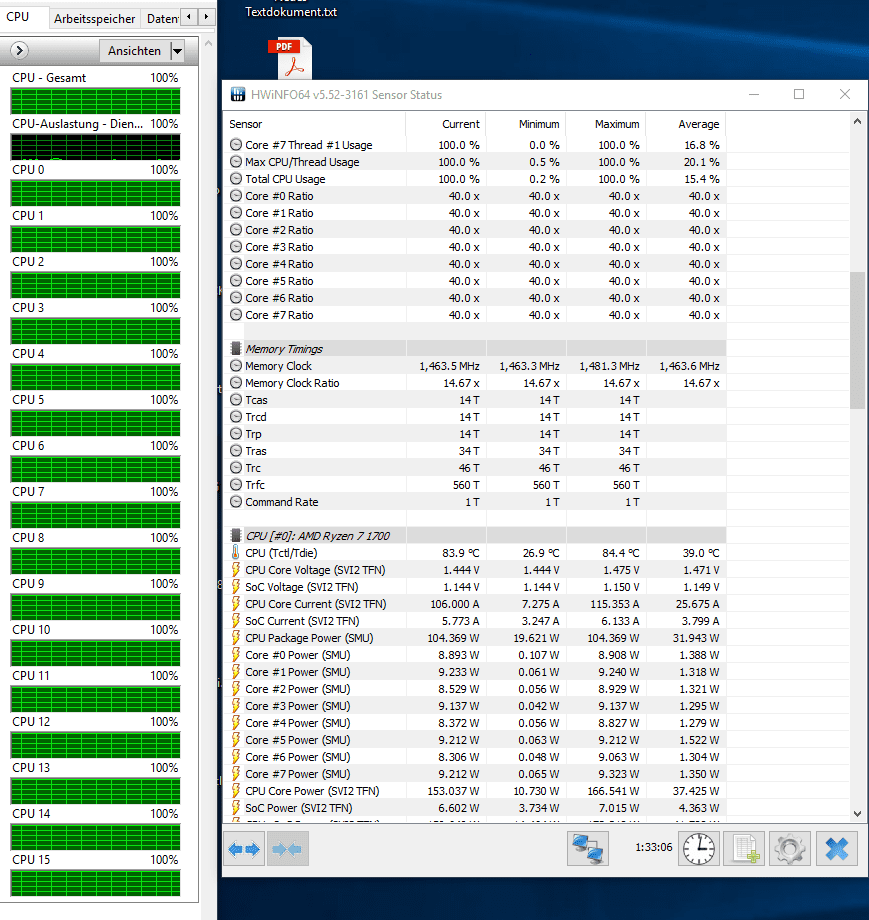Select the SoC Current (SVI2 TFN) row
The width and height of the screenshot is (869, 920).
pyautogui.click(x=475, y=620)
